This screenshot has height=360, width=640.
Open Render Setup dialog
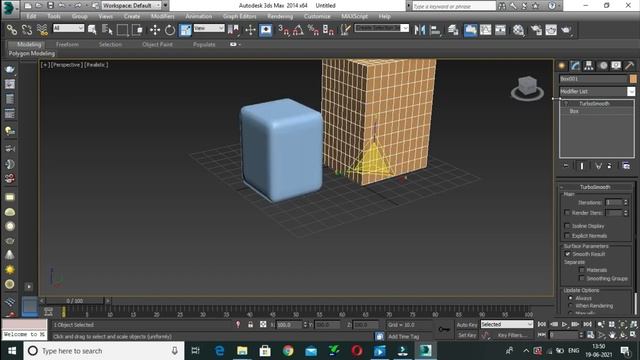[x=536, y=30]
